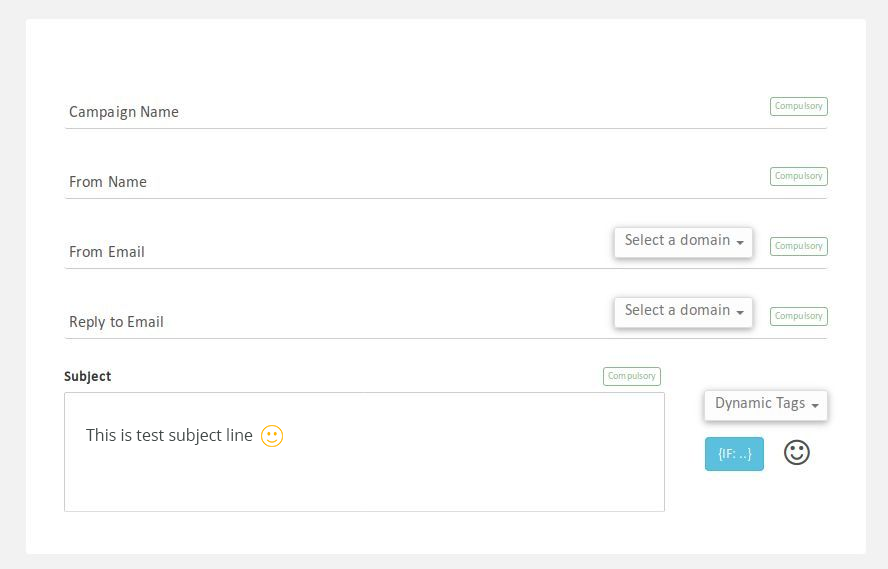Click the Compulsory badge beside From Email
Viewport: 888px width, 569px height.
click(x=799, y=246)
